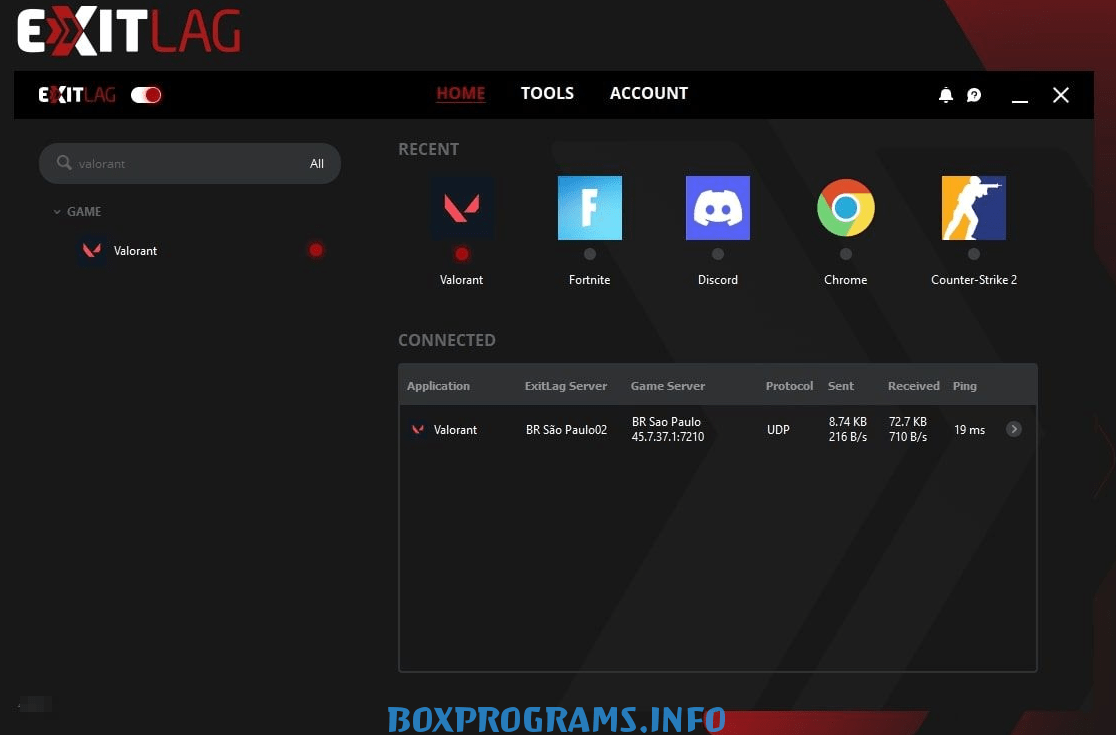Open the HOME tab

(x=460, y=93)
